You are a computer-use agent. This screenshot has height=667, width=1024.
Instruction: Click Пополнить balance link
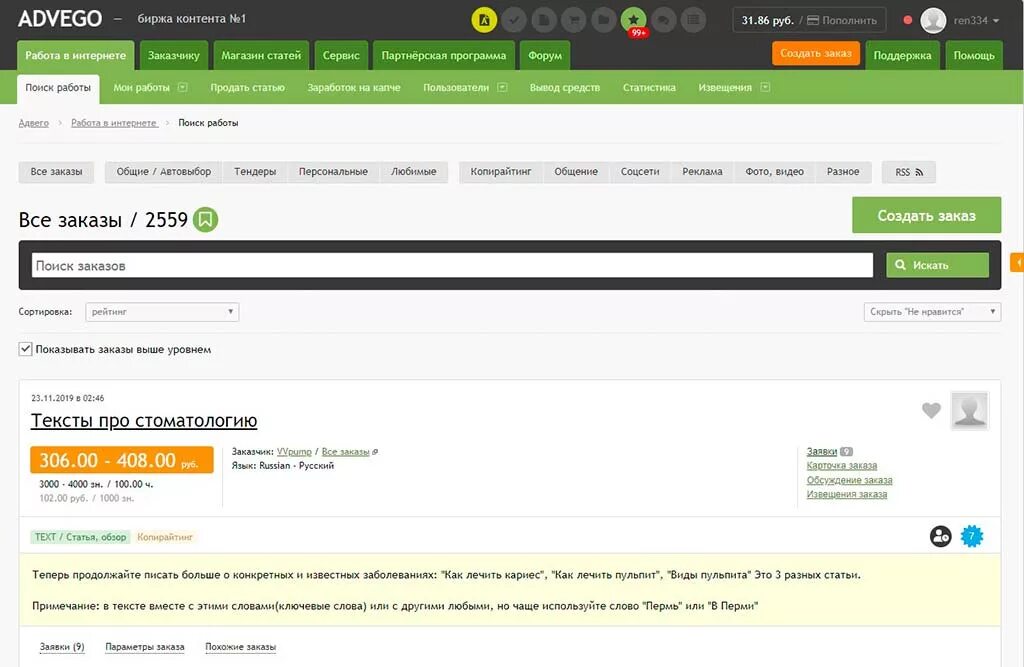[x=842, y=20]
